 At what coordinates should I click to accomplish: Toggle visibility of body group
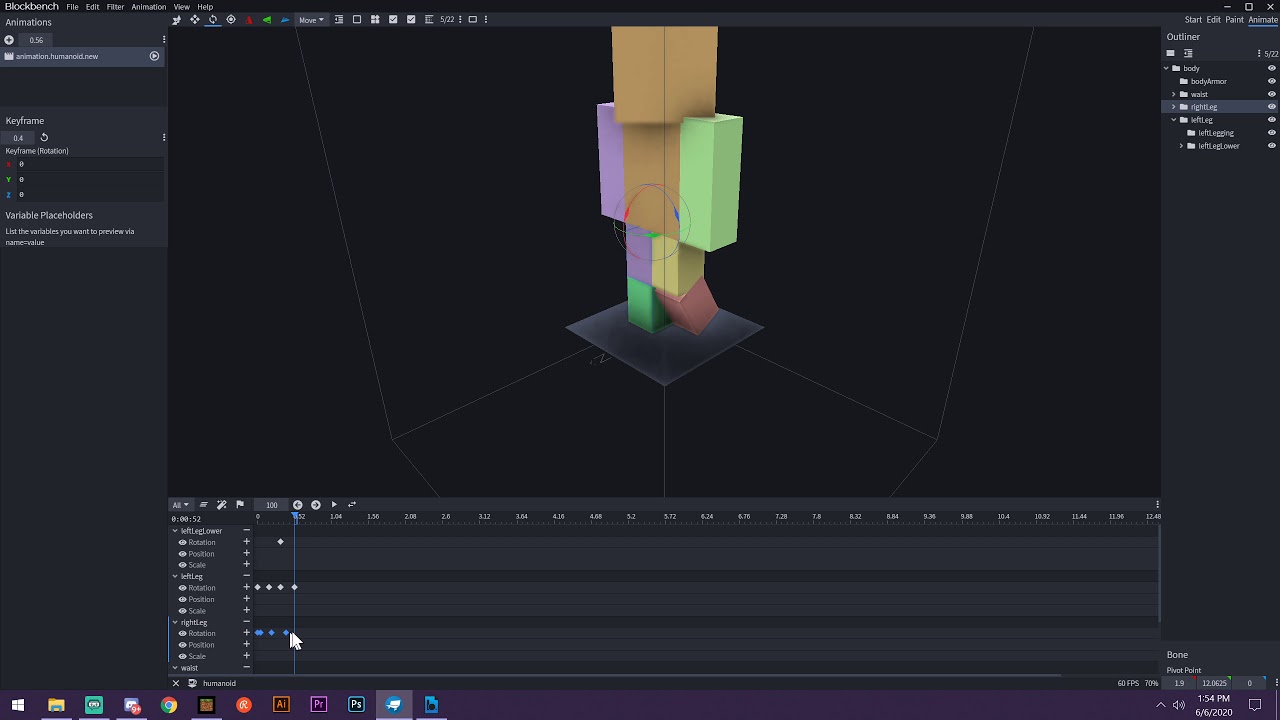click(1272, 69)
